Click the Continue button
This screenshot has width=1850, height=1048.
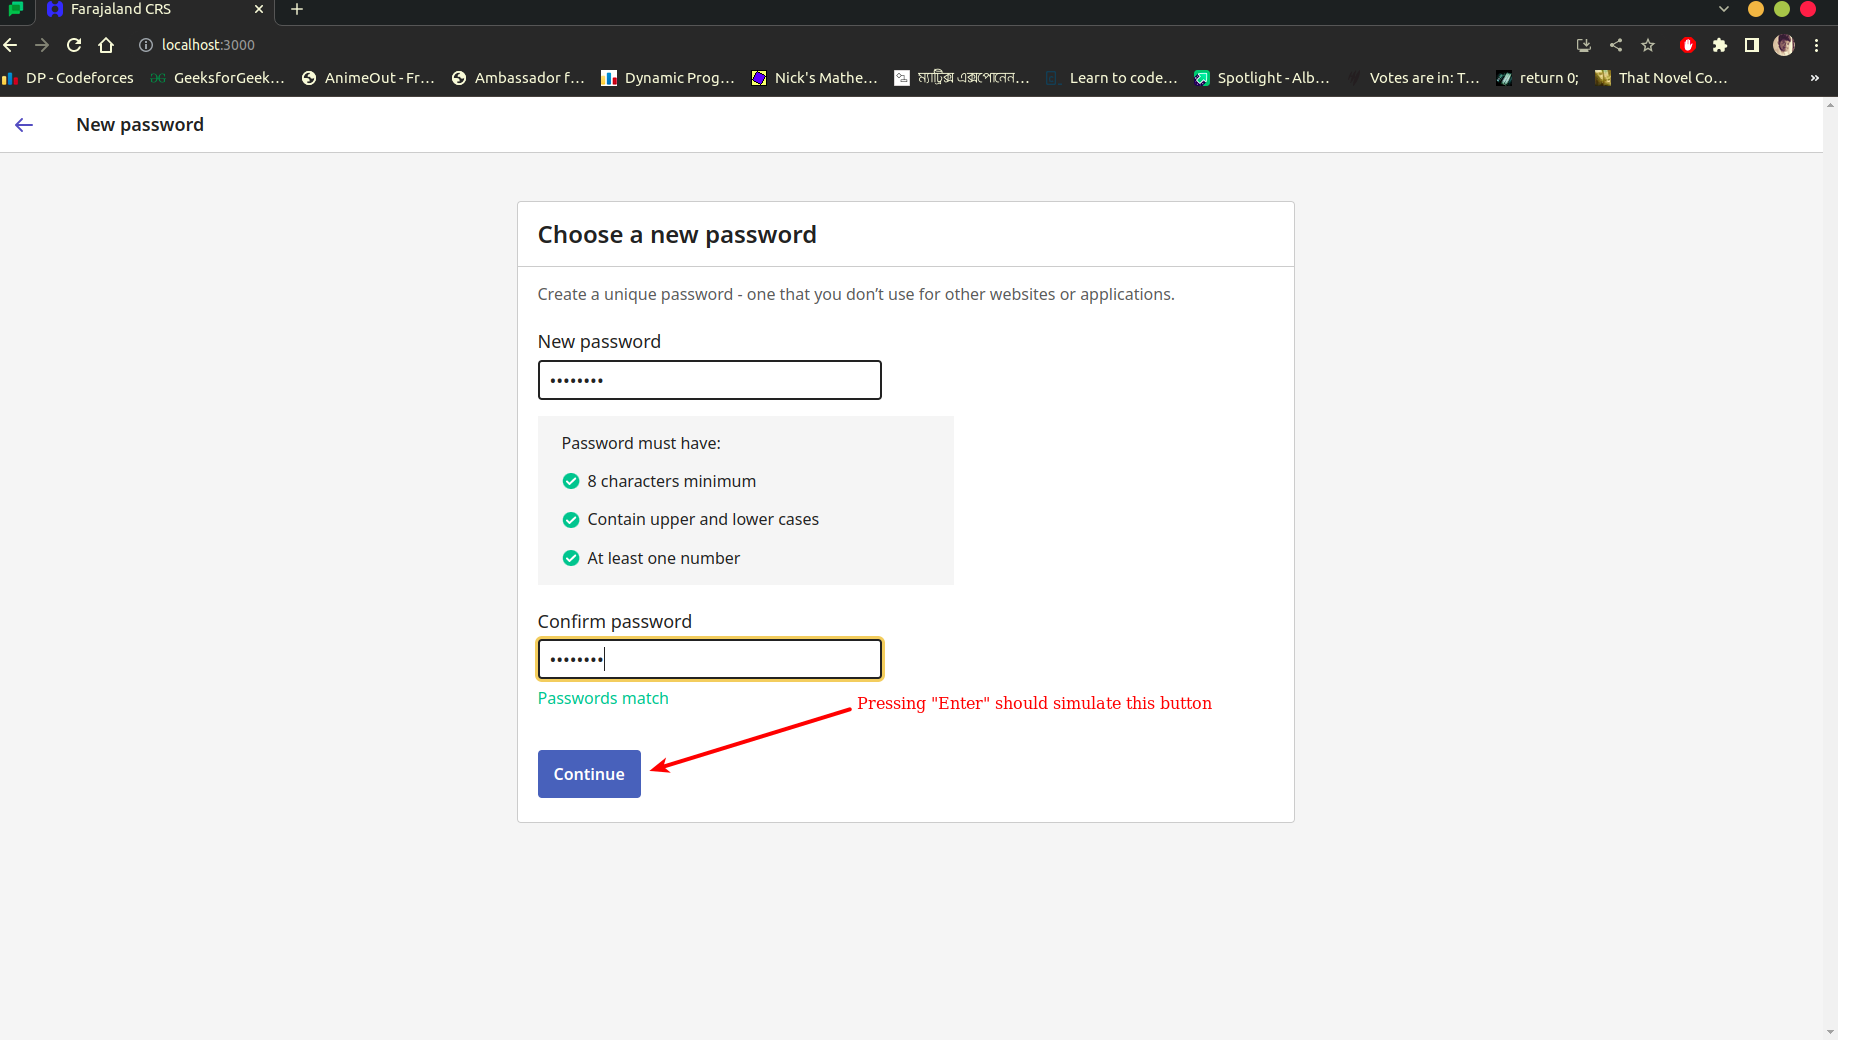click(588, 773)
